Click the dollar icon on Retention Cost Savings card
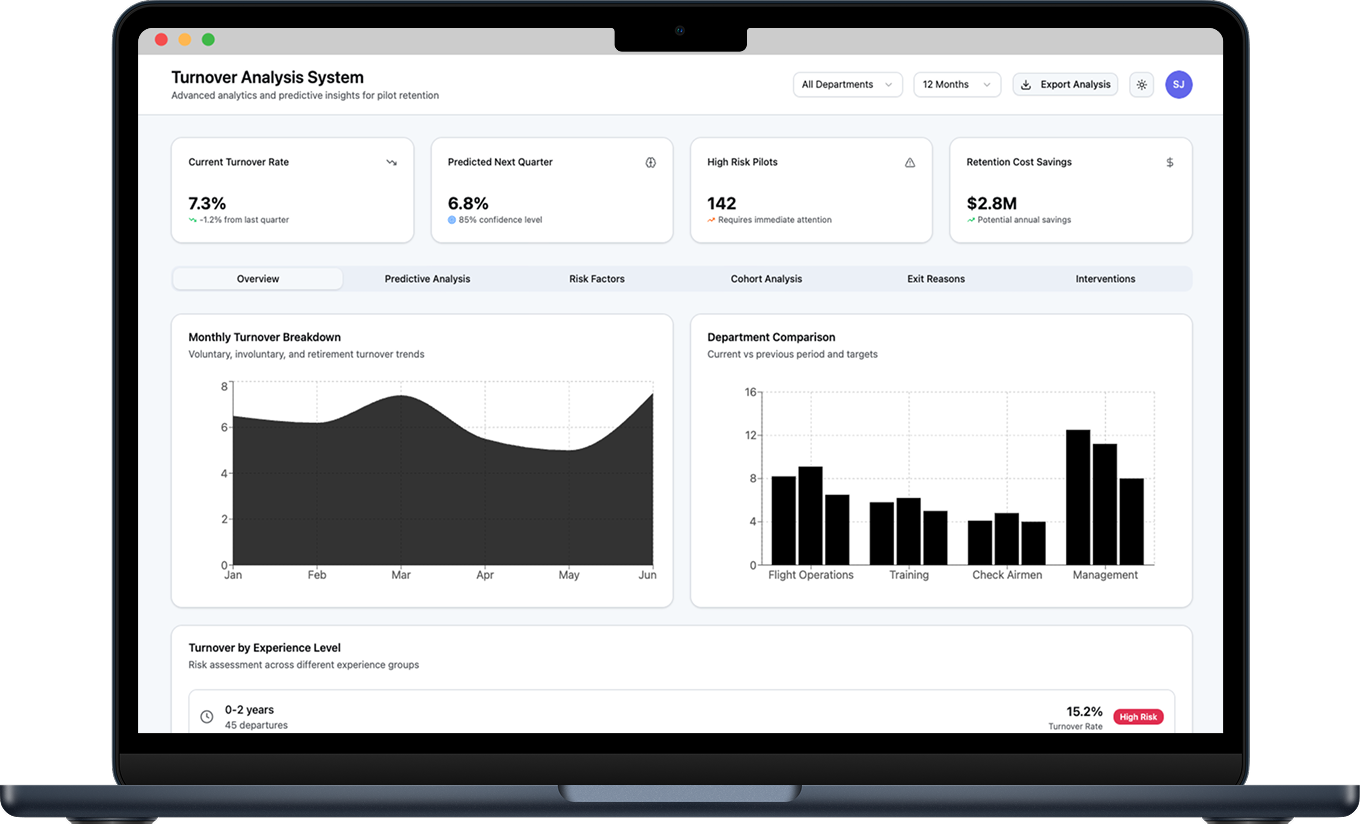The width and height of the screenshot is (1360, 824). (1170, 161)
